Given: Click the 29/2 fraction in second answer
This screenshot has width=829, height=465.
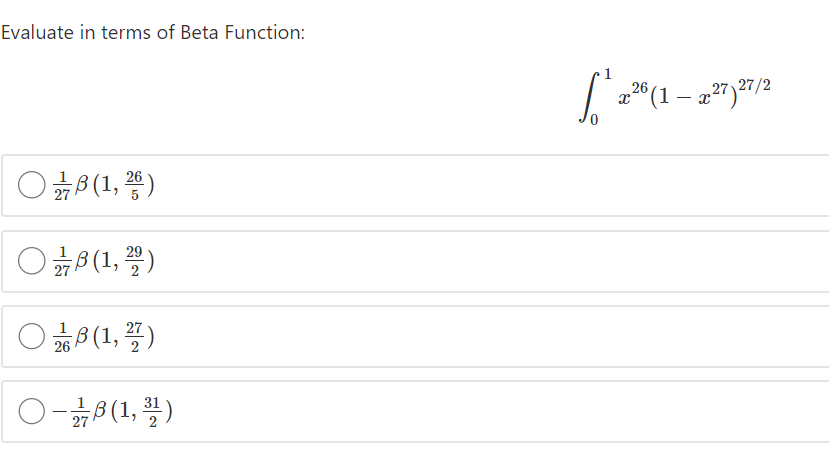Looking at the screenshot, I should 134,261.
